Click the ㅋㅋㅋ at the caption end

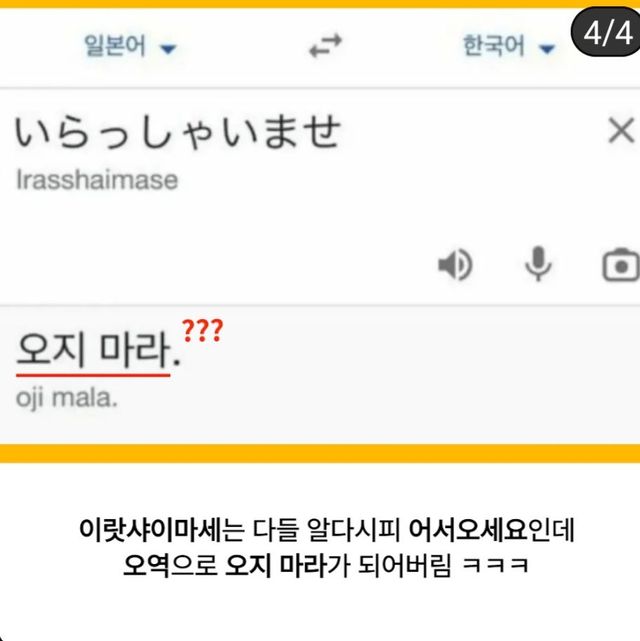(496, 566)
